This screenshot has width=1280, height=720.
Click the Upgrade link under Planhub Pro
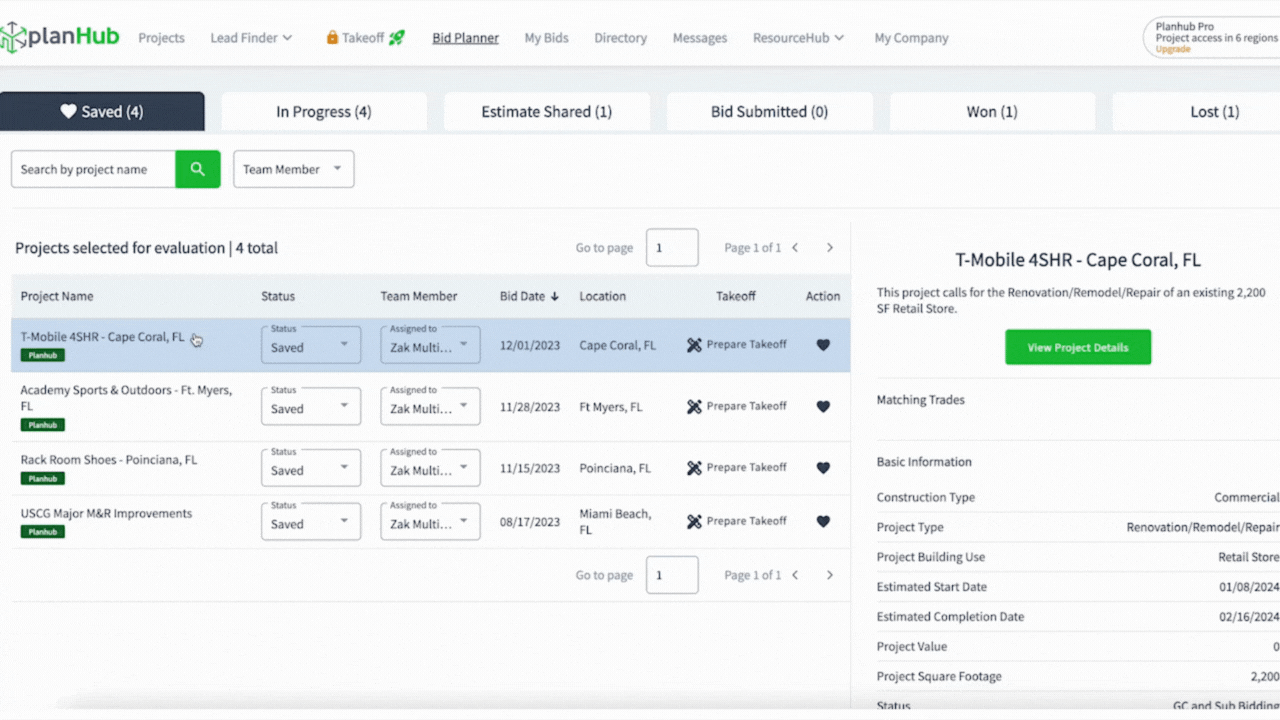(1173, 49)
